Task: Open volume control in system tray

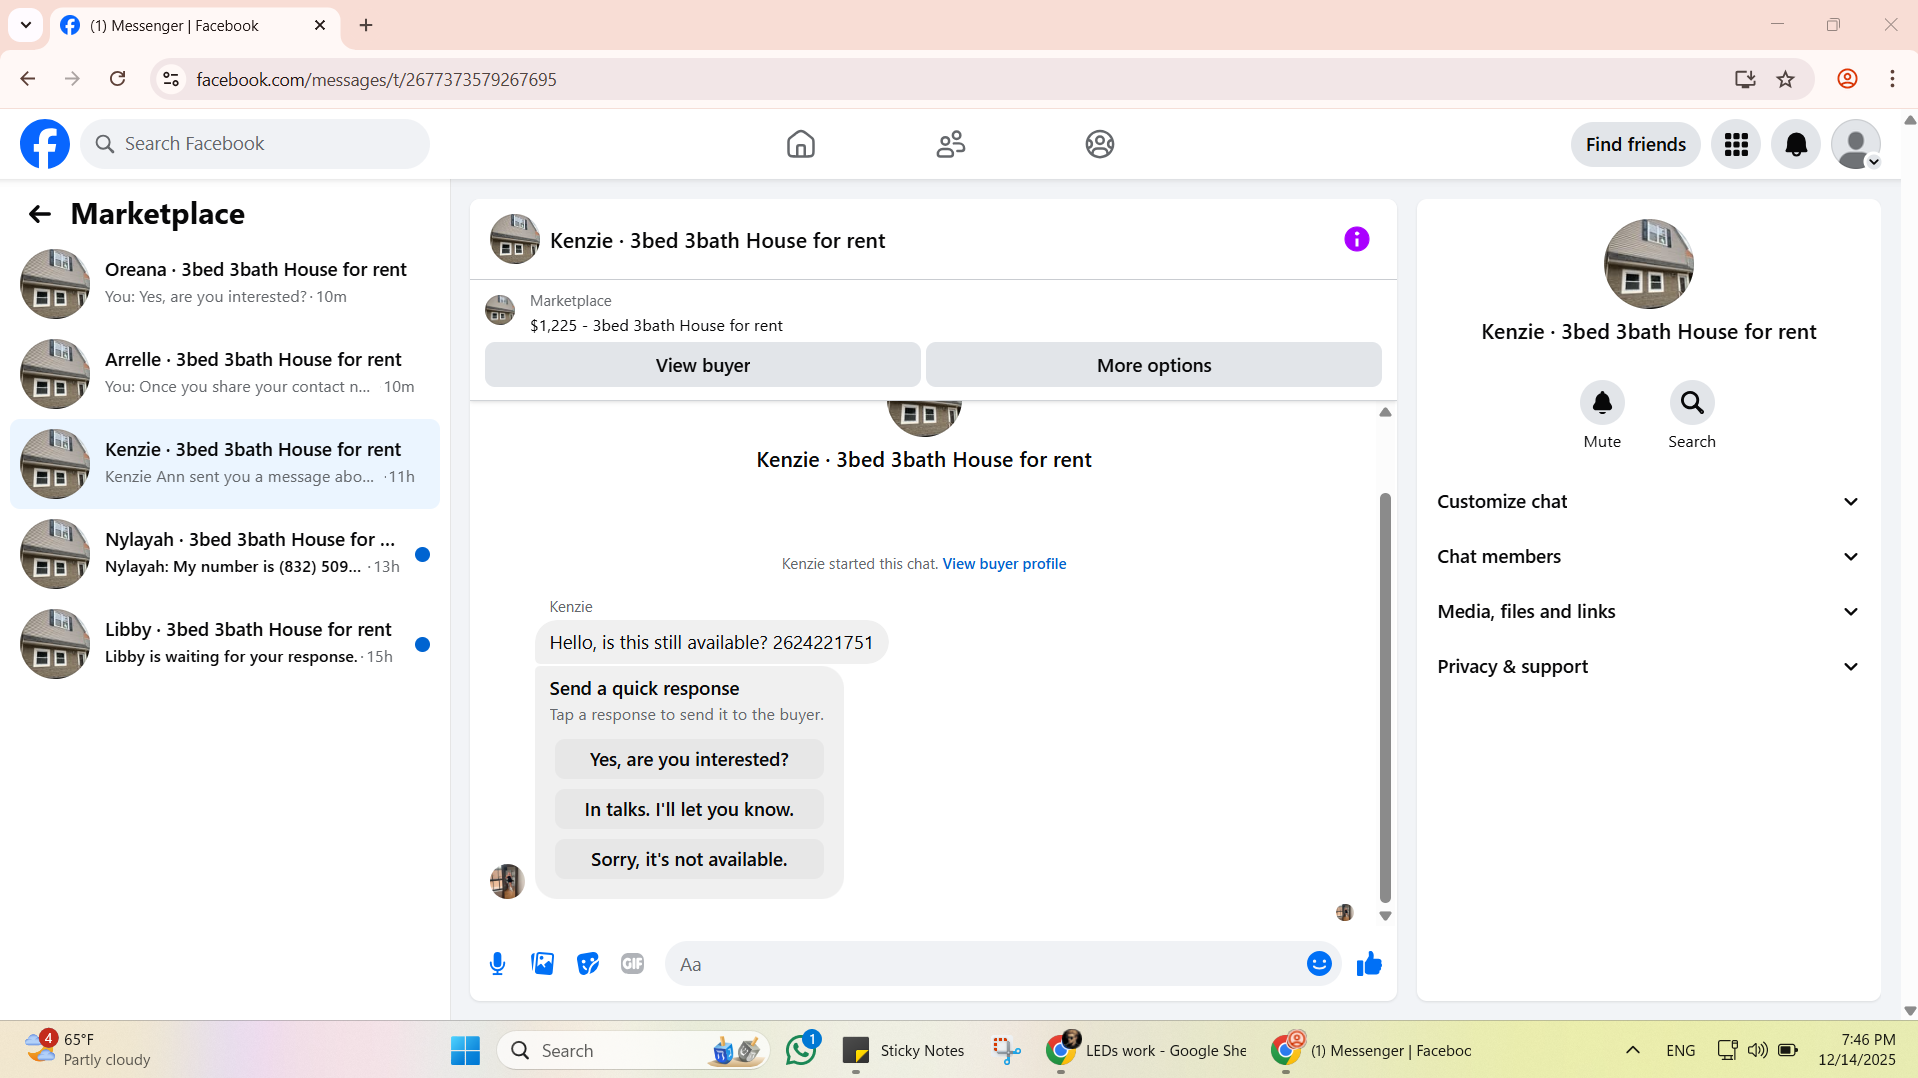Action: (1757, 1050)
